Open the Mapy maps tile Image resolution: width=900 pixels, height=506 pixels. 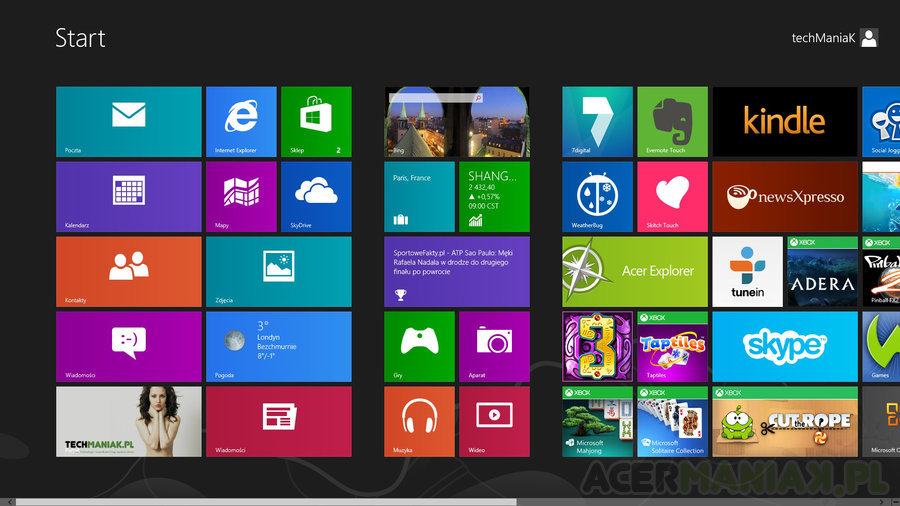[x=241, y=197]
